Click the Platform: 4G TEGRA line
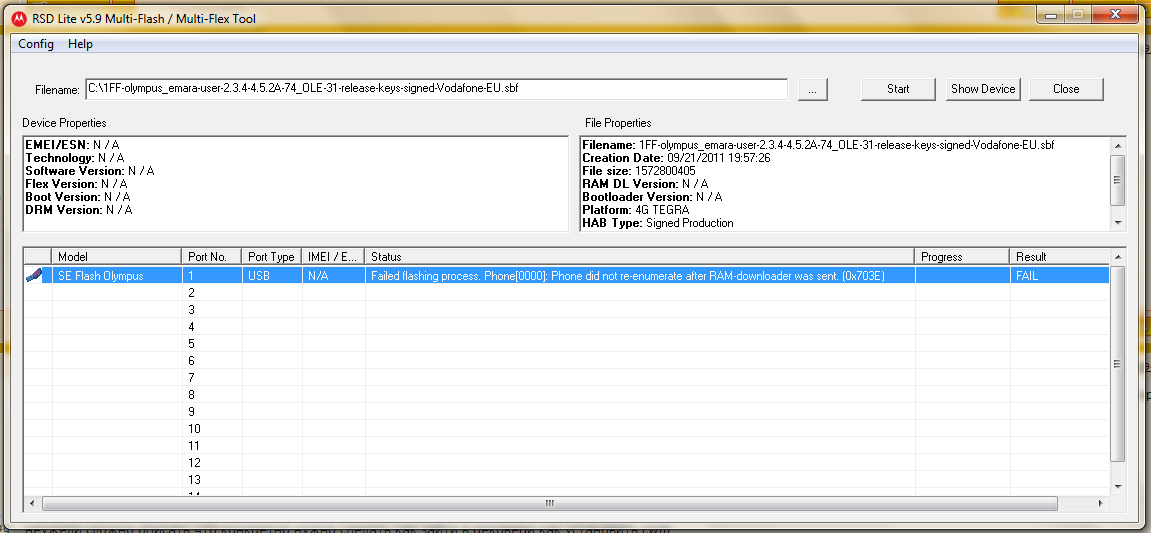 coord(636,210)
